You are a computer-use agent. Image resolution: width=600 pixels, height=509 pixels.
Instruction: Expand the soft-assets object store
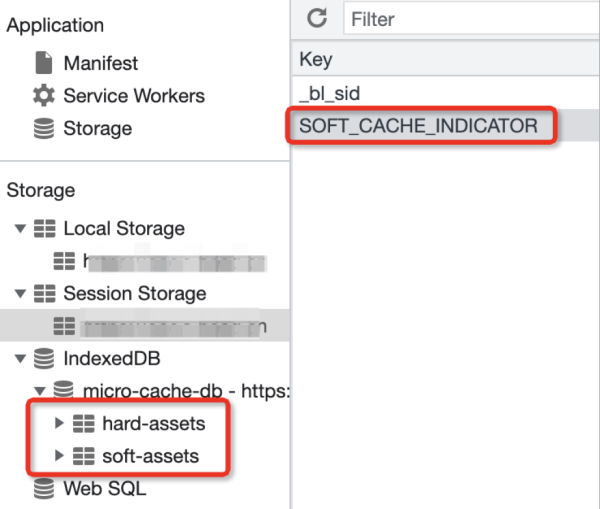pyautogui.click(x=59, y=456)
